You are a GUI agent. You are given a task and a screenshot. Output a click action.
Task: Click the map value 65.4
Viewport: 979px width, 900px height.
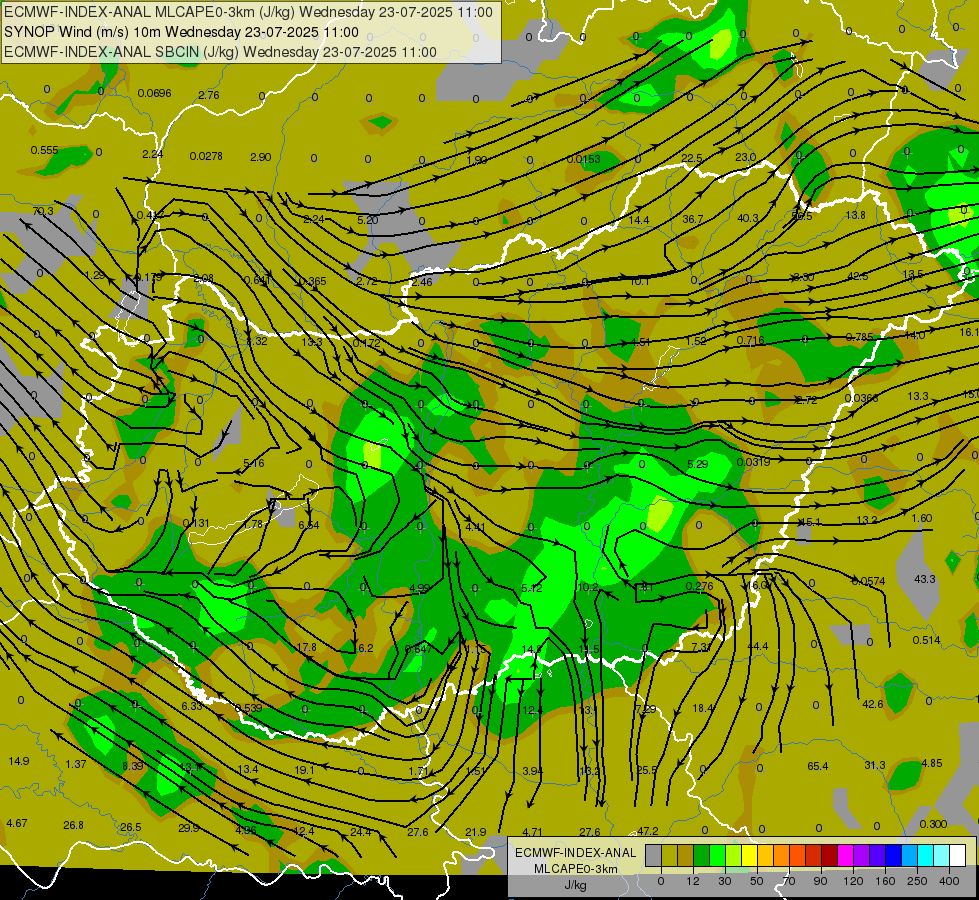click(817, 766)
